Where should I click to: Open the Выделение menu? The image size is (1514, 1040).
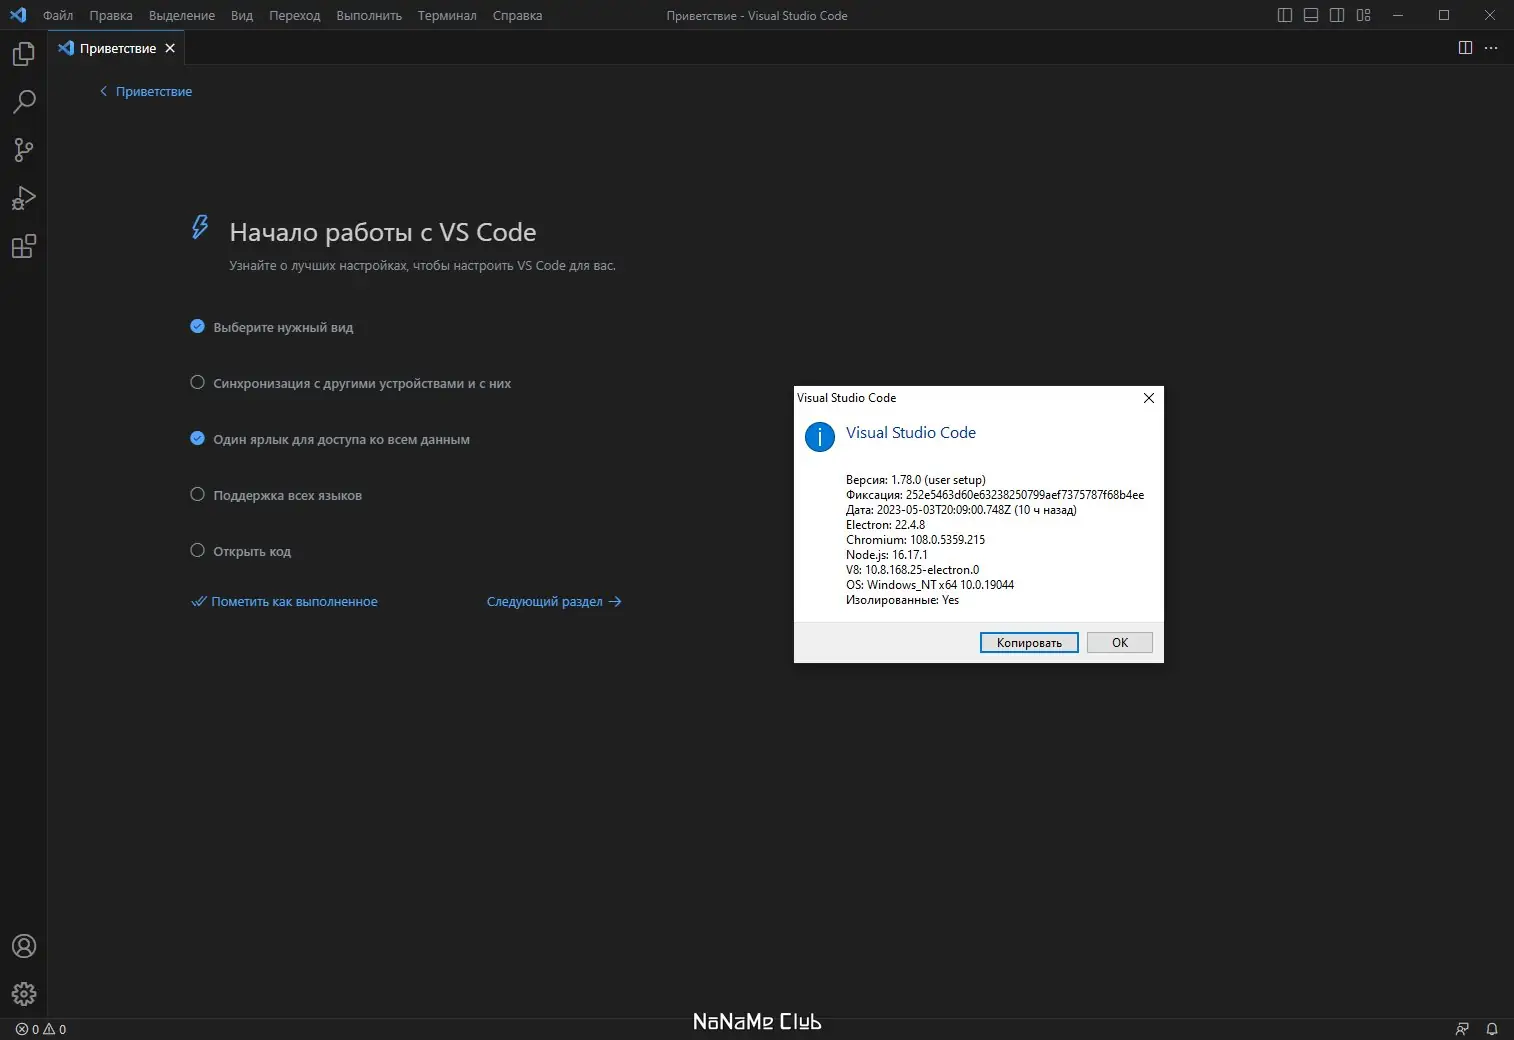[x=182, y=15]
